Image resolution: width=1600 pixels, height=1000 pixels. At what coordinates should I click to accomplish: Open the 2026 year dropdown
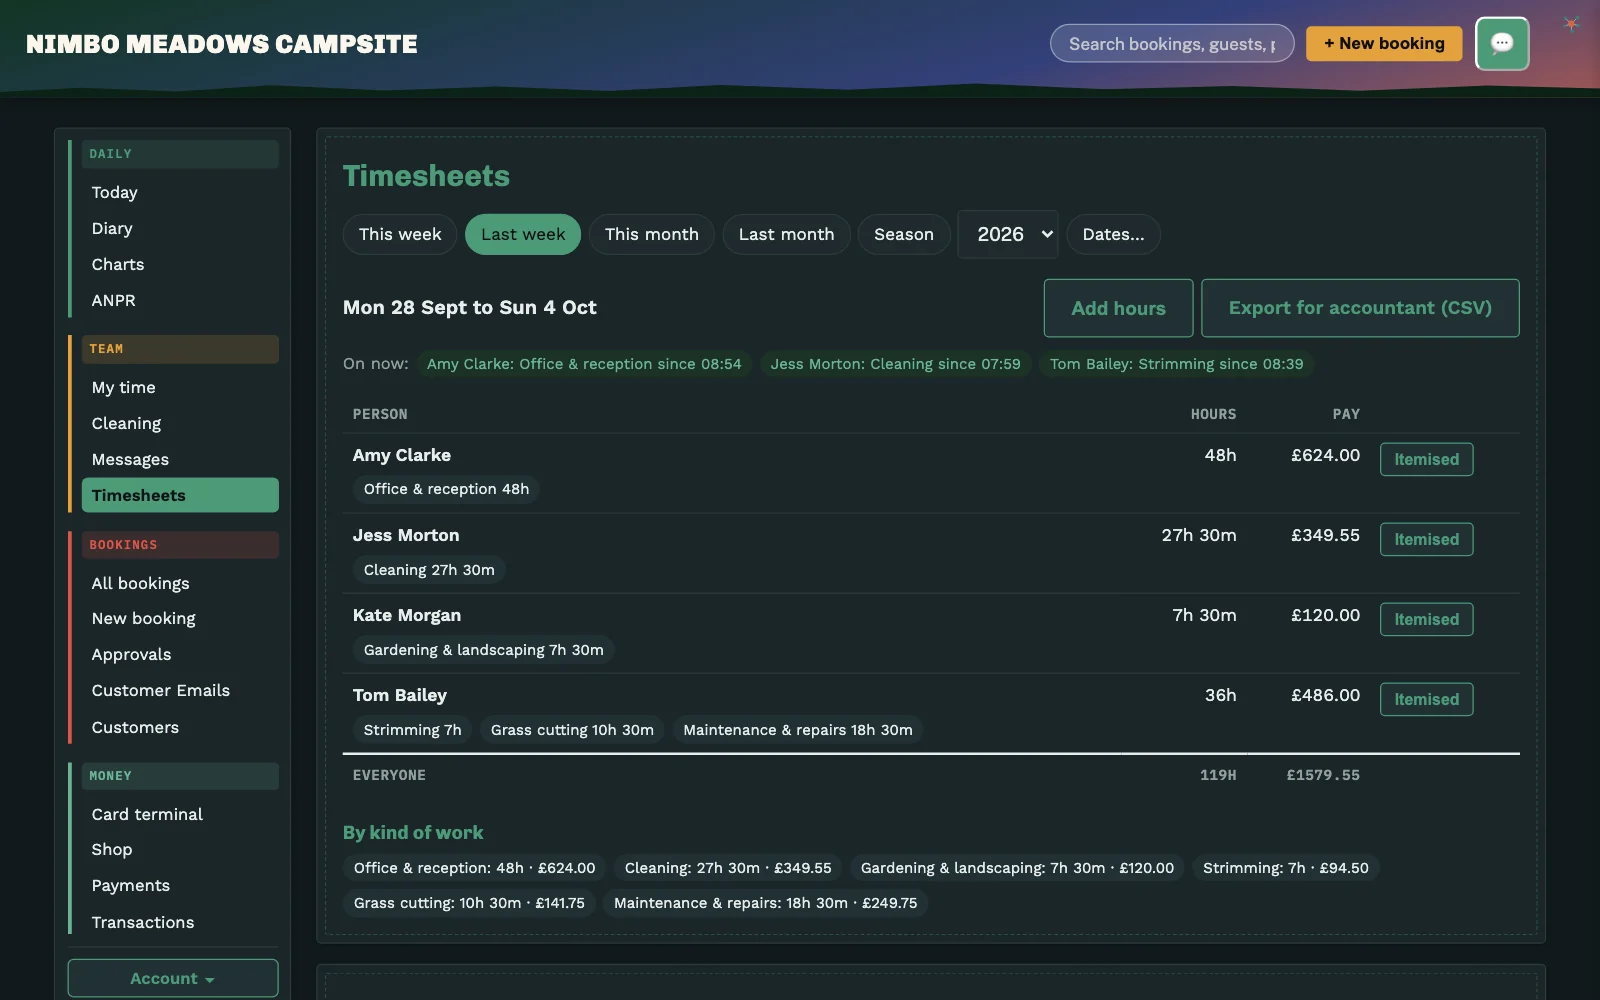(x=1008, y=234)
